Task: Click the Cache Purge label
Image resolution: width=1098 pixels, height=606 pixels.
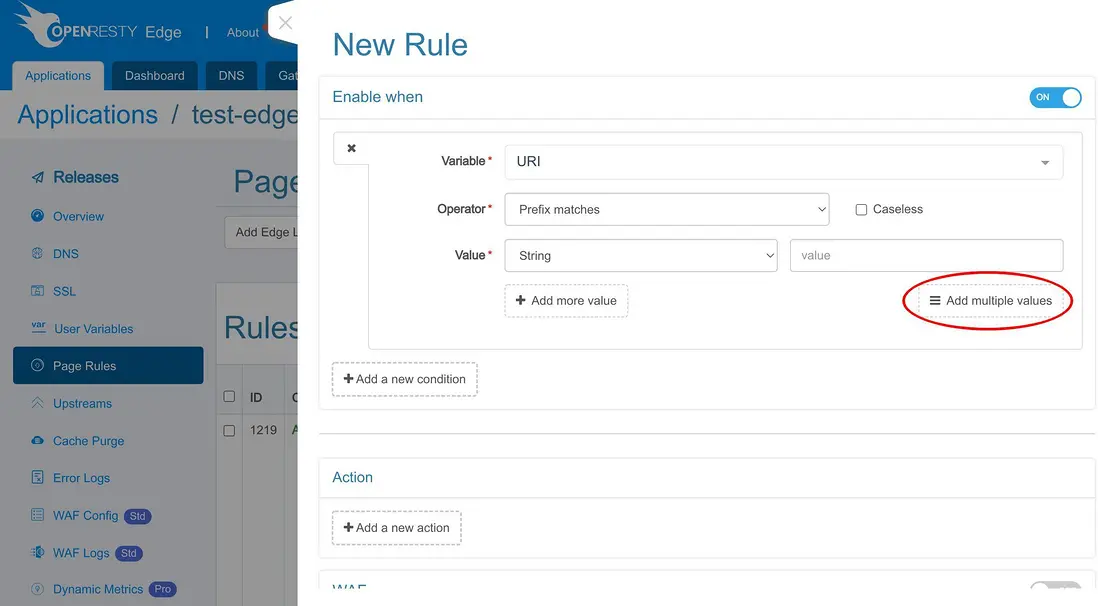Action: [x=88, y=441]
